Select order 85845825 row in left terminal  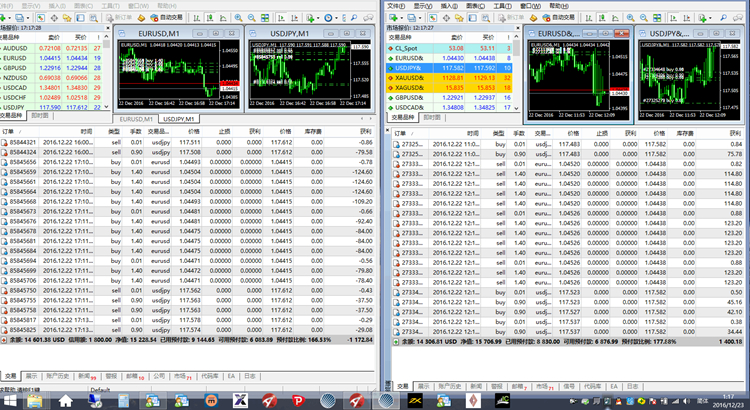click(x=187, y=330)
